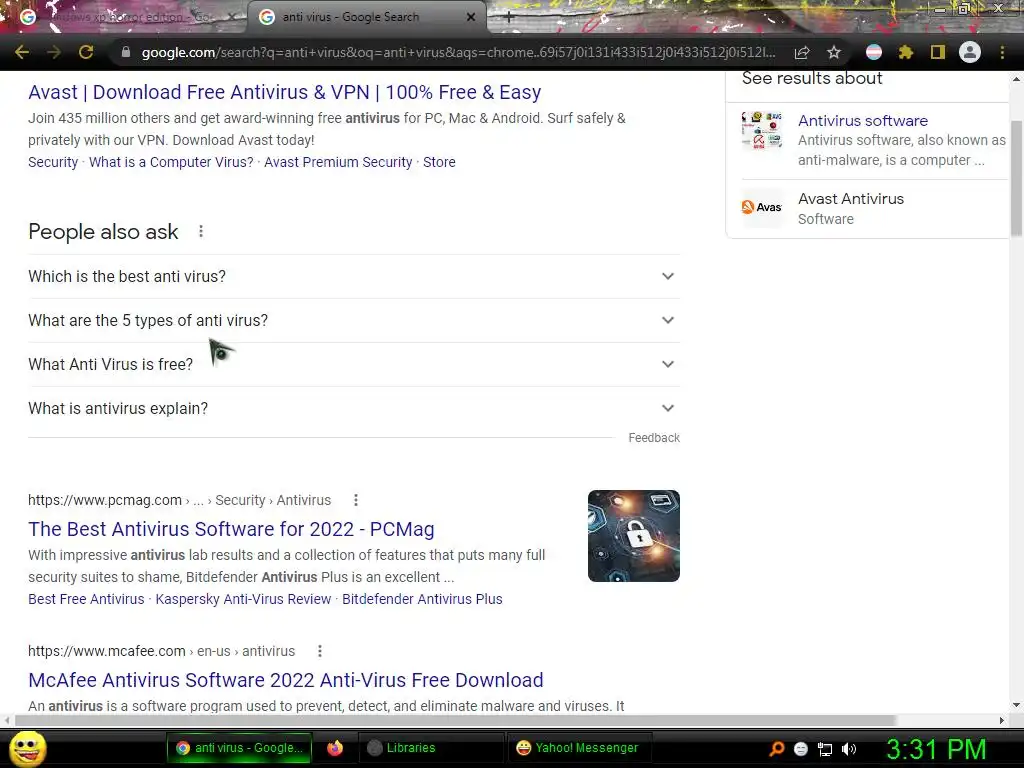1024x768 pixels.
Task: Open the Chrome profile avatar
Action: (970, 52)
